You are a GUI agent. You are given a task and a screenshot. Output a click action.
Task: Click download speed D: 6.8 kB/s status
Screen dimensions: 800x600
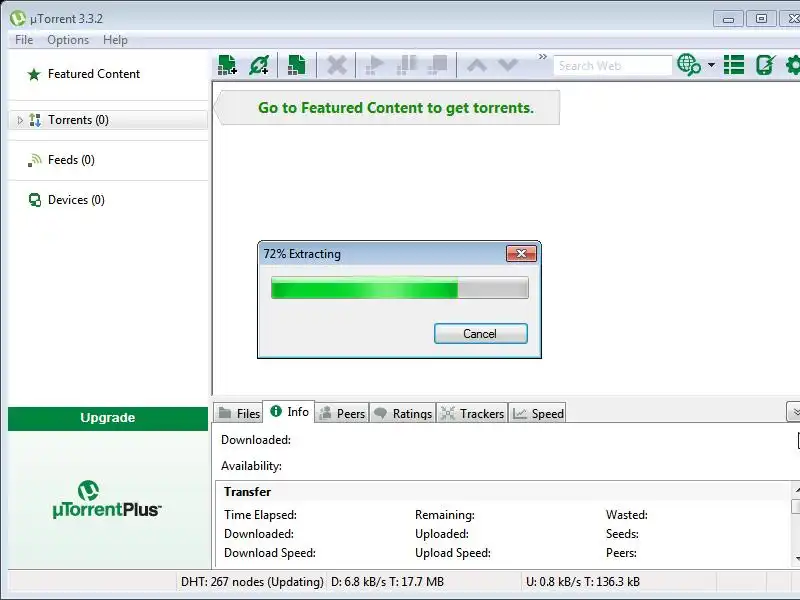coord(387,582)
